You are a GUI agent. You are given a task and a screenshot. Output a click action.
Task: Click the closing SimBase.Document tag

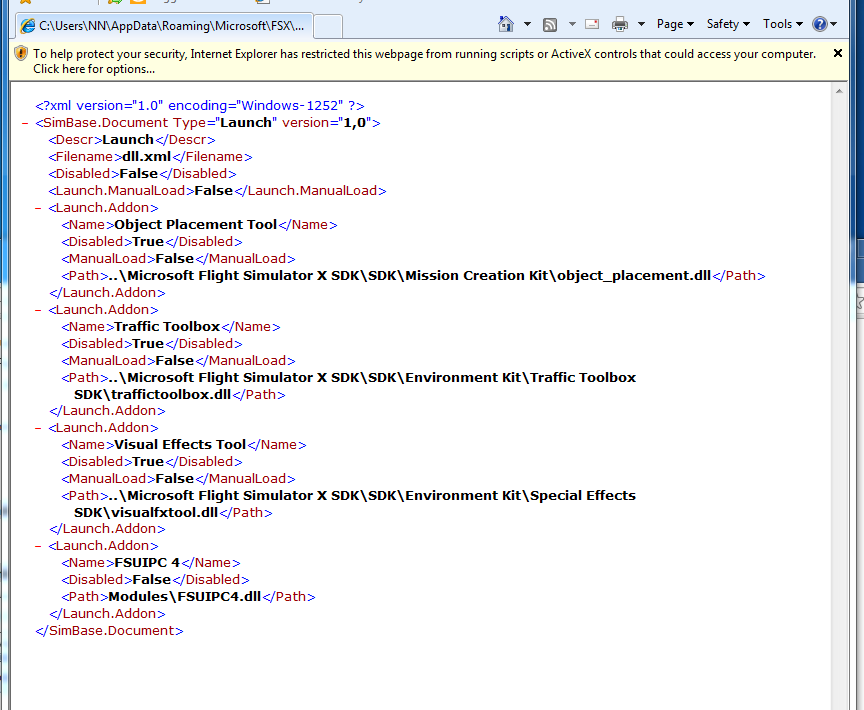(109, 631)
